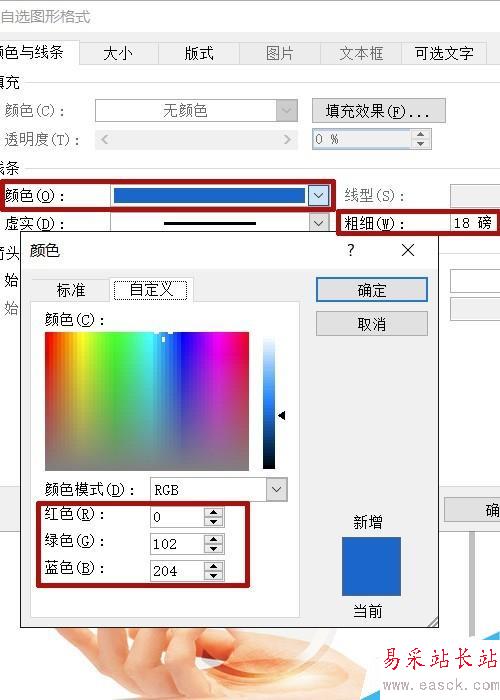Click 确定 in the color dialog
The image size is (500, 700).
pyautogui.click(x=372, y=290)
